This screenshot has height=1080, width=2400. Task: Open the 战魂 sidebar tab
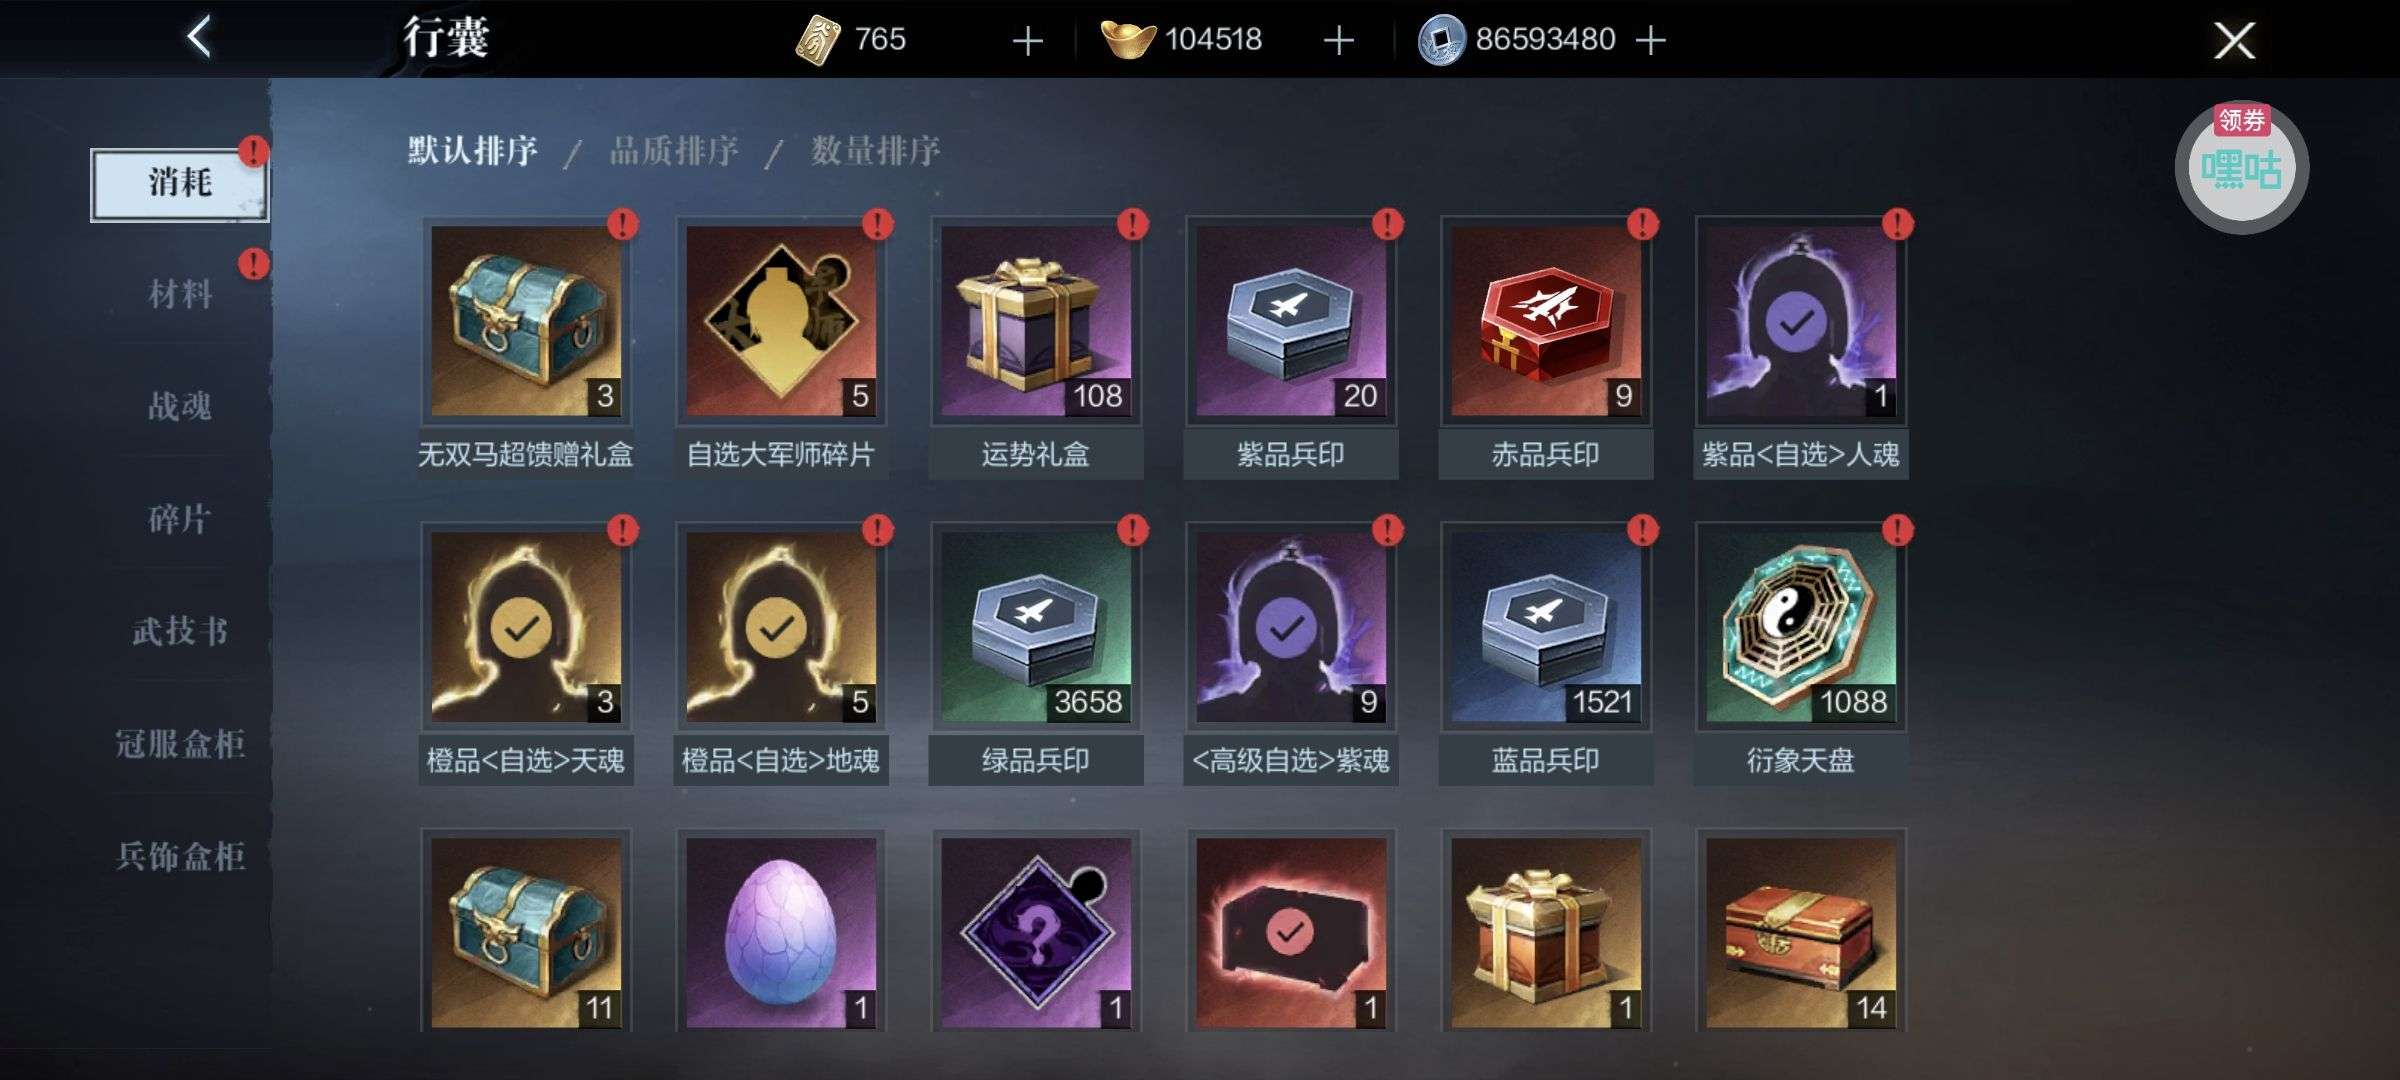point(180,406)
